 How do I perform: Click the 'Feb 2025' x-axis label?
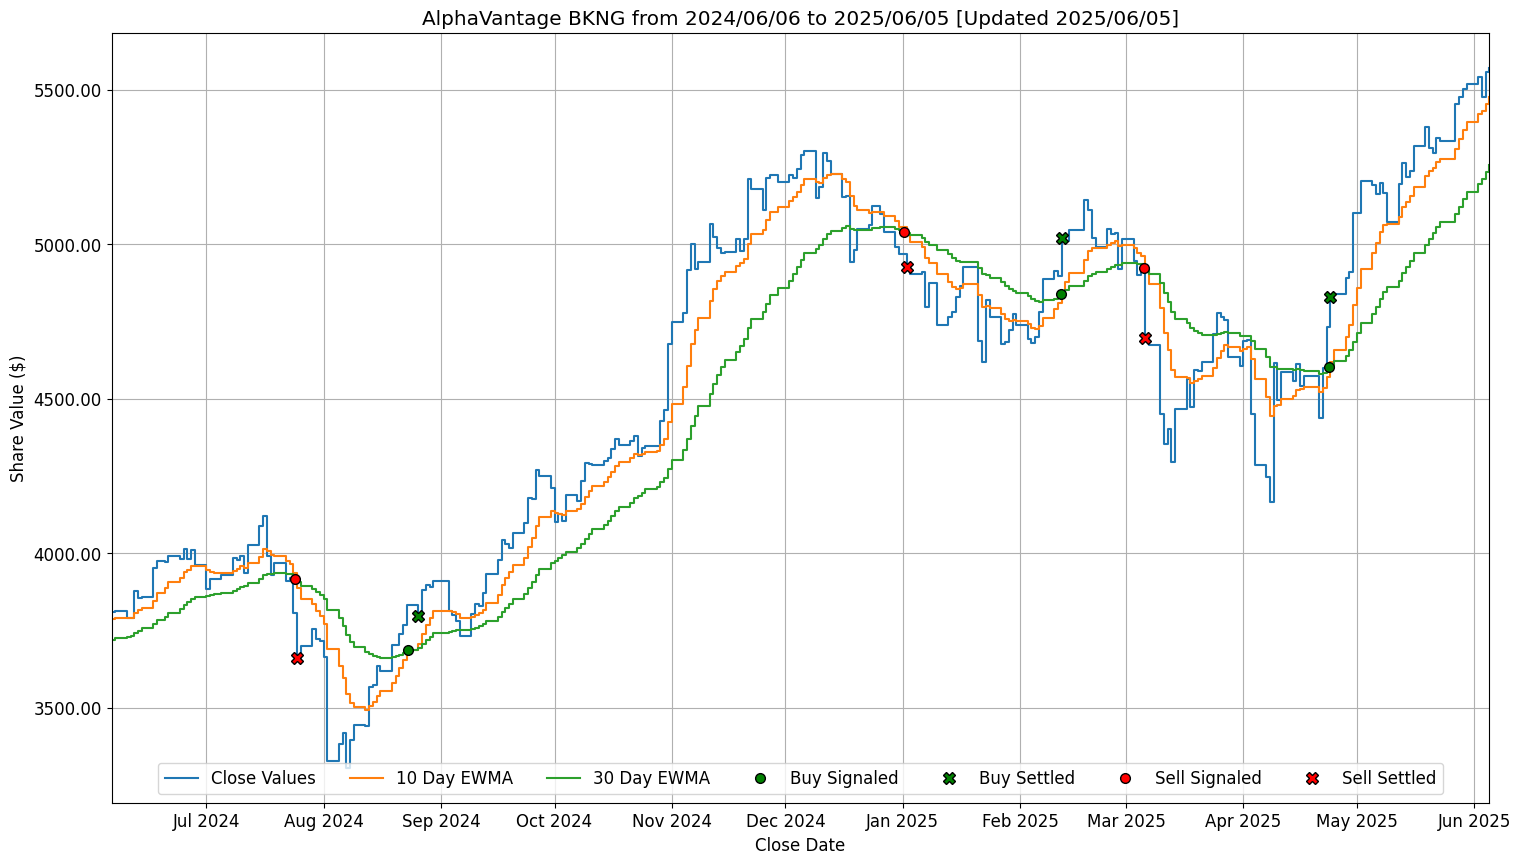coord(1020,821)
